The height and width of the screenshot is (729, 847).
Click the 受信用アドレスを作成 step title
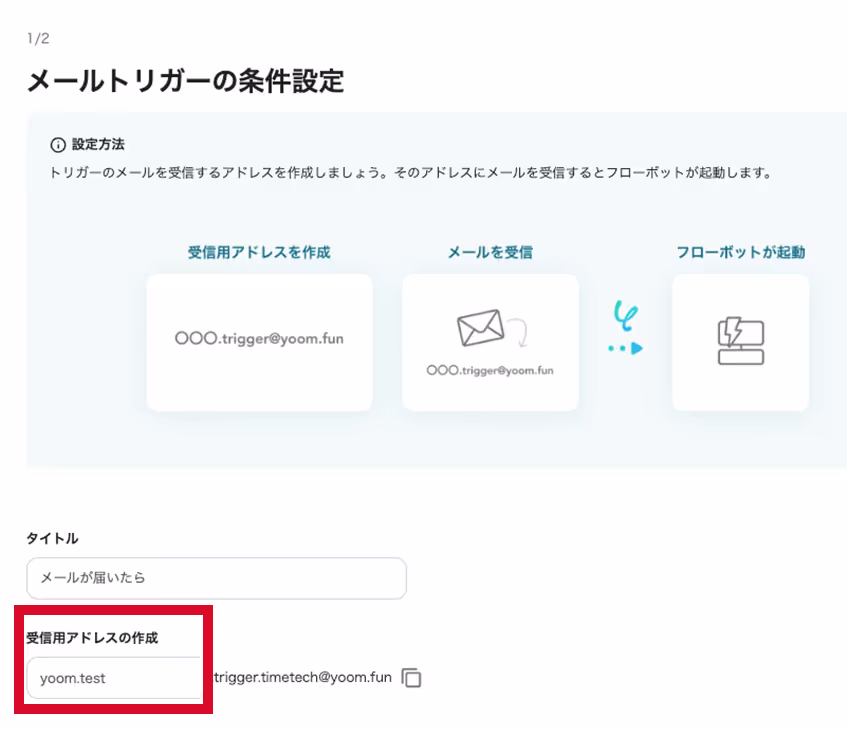pyautogui.click(x=259, y=252)
